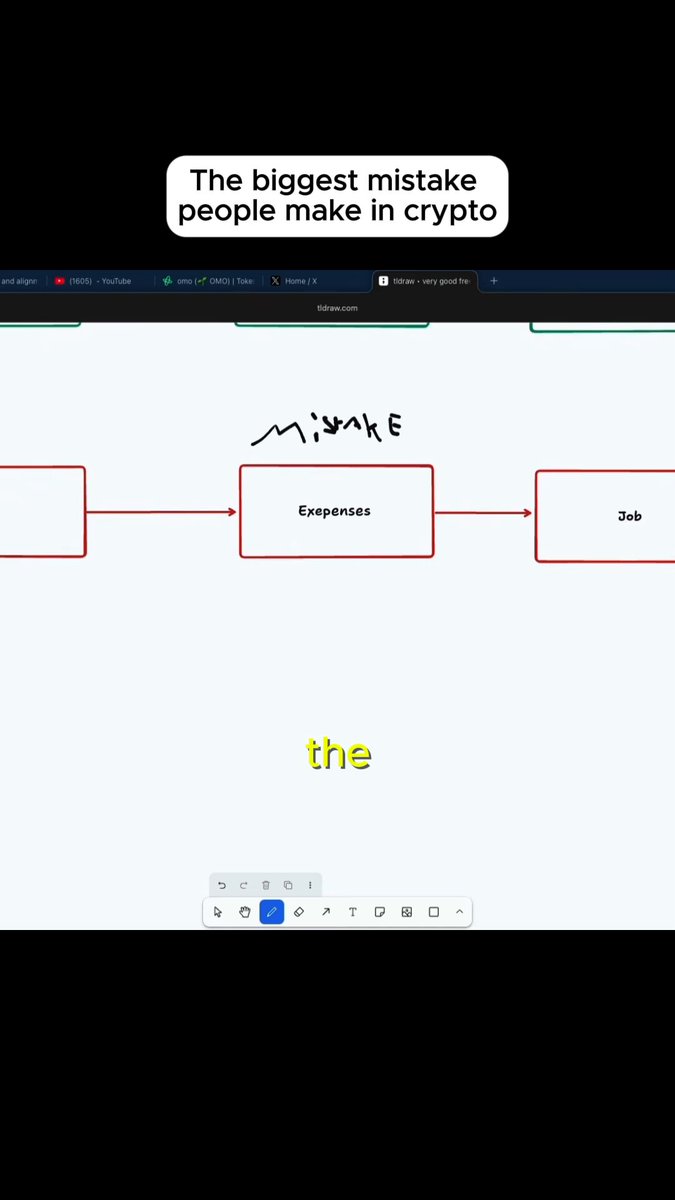Image resolution: width=675 pixels, height=1200 pixels.
Task: Select the Text tool
Action: click(x=353, y=912)
